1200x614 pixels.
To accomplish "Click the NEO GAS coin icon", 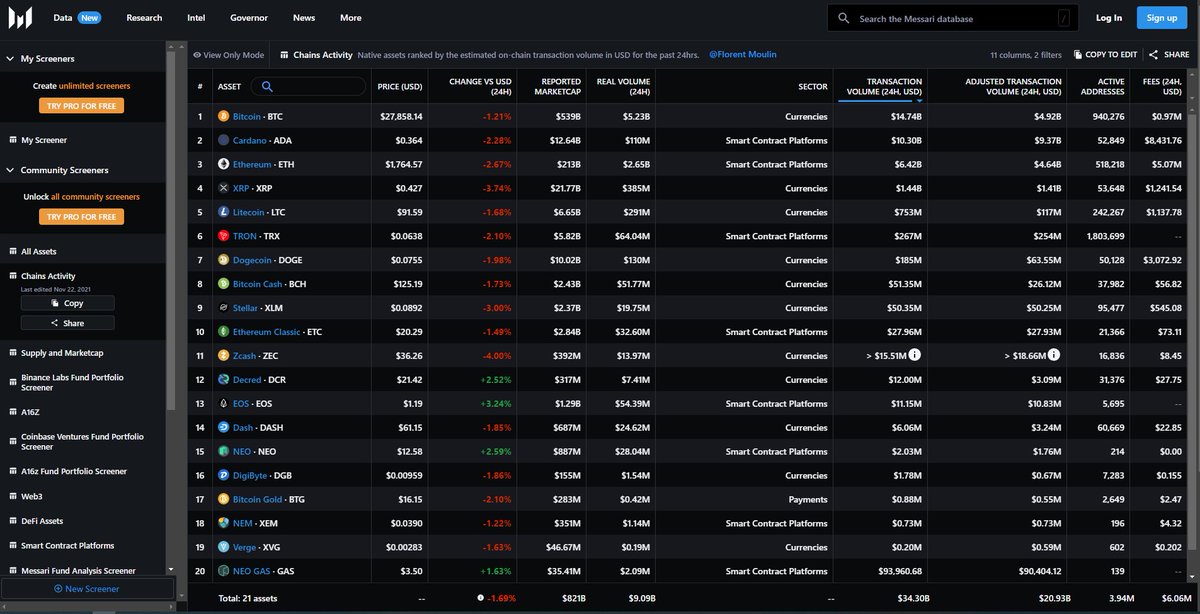I will click(223, 571).
